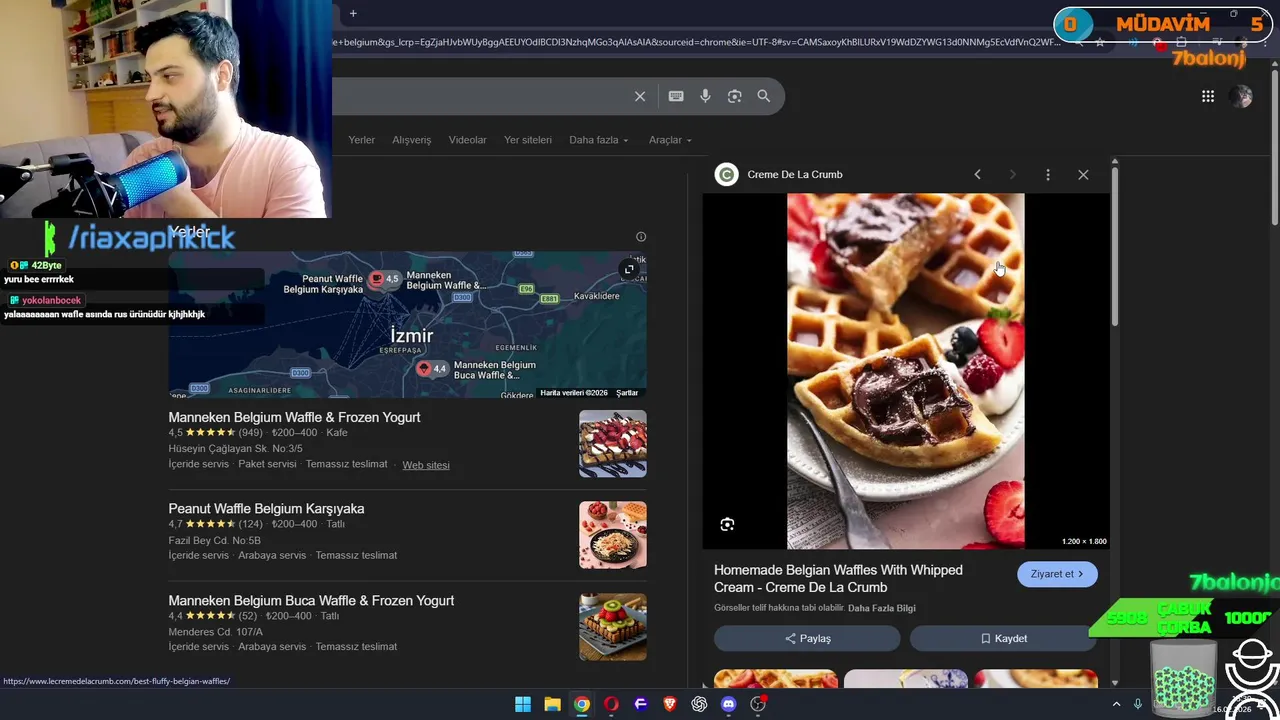Image resolution: width=1280 pixels, height=720 pixels.
Task: Open Manneken Belgium Waffle & Frozen Yogurt listing
Action: 294,417
